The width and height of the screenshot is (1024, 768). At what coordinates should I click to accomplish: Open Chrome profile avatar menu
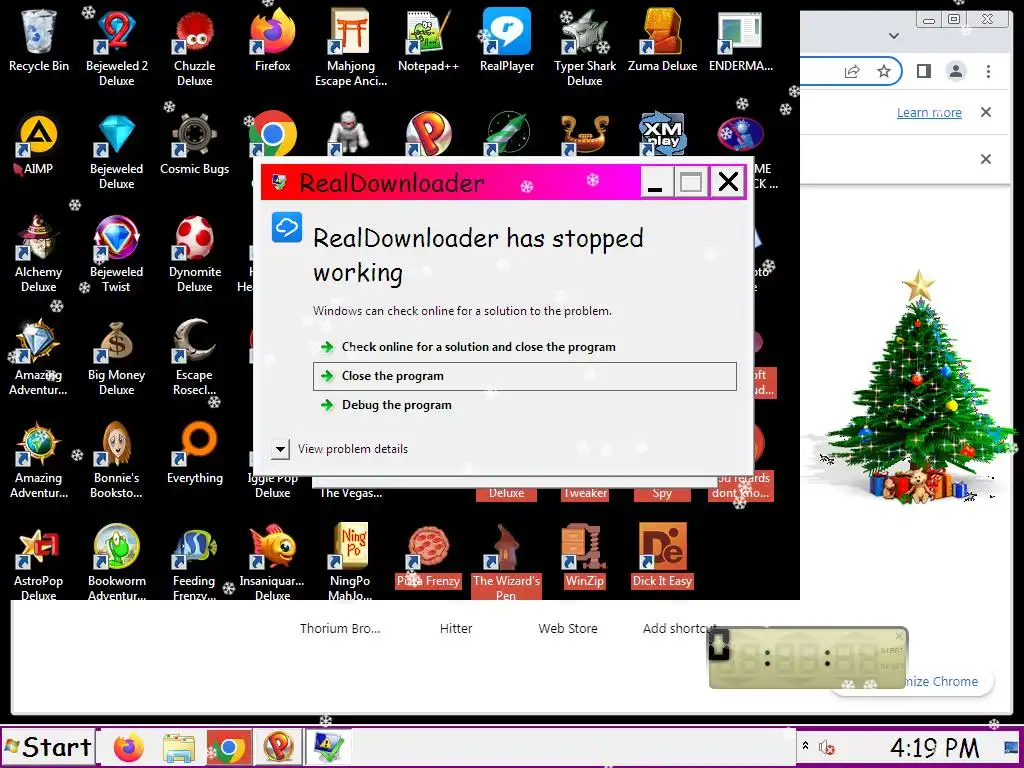tap(955, 71)
